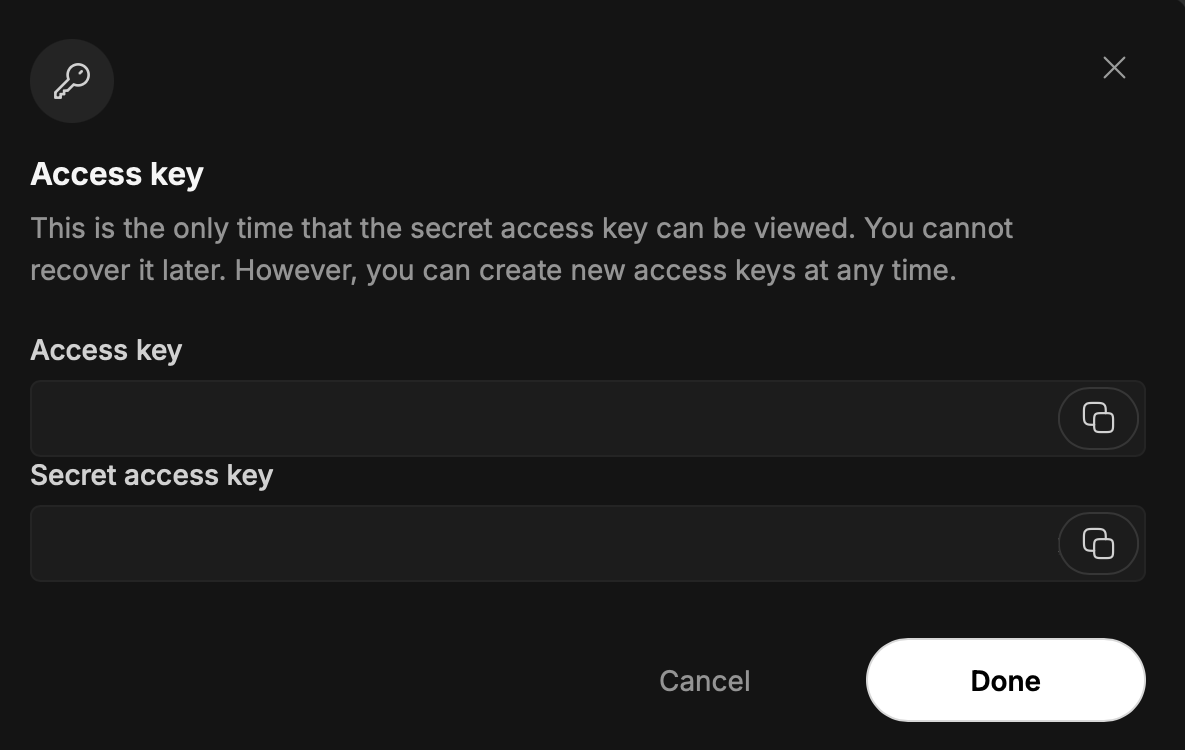
Task: Focus the Access key text field
Action: tap(544, 418)
